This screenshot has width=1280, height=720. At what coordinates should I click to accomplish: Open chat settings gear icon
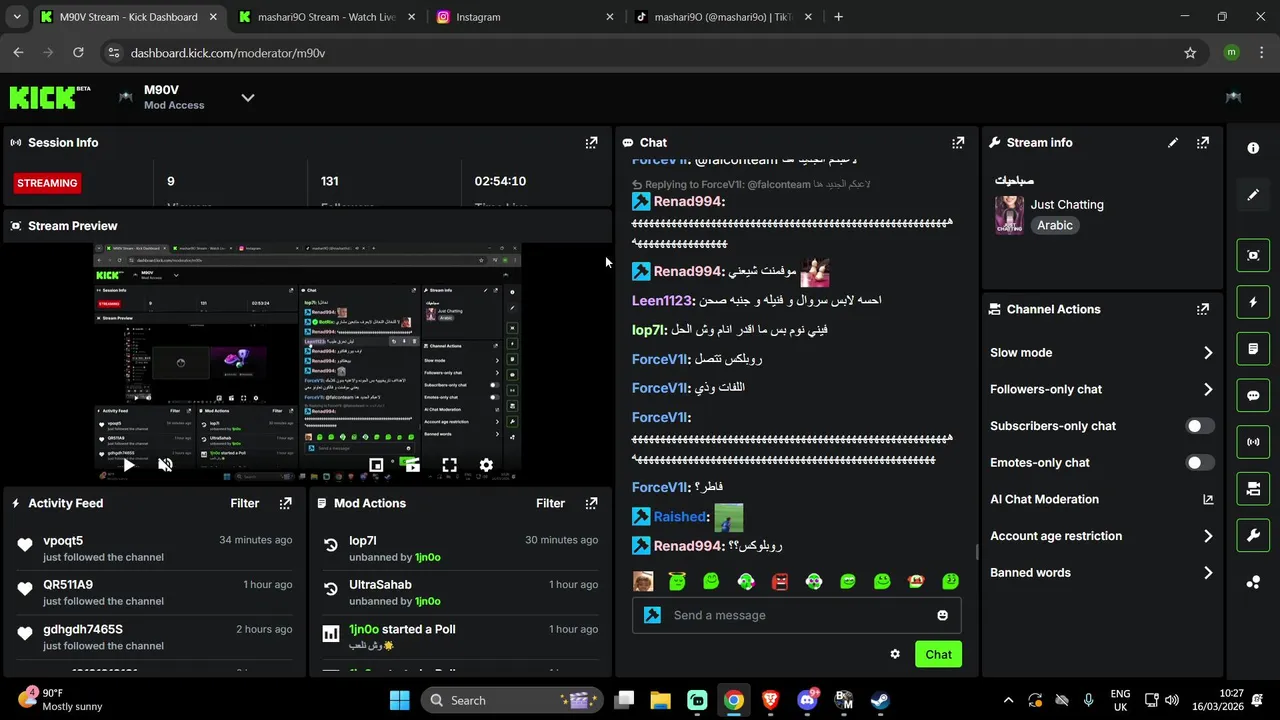pyautogui.click(x=895, y=654)
